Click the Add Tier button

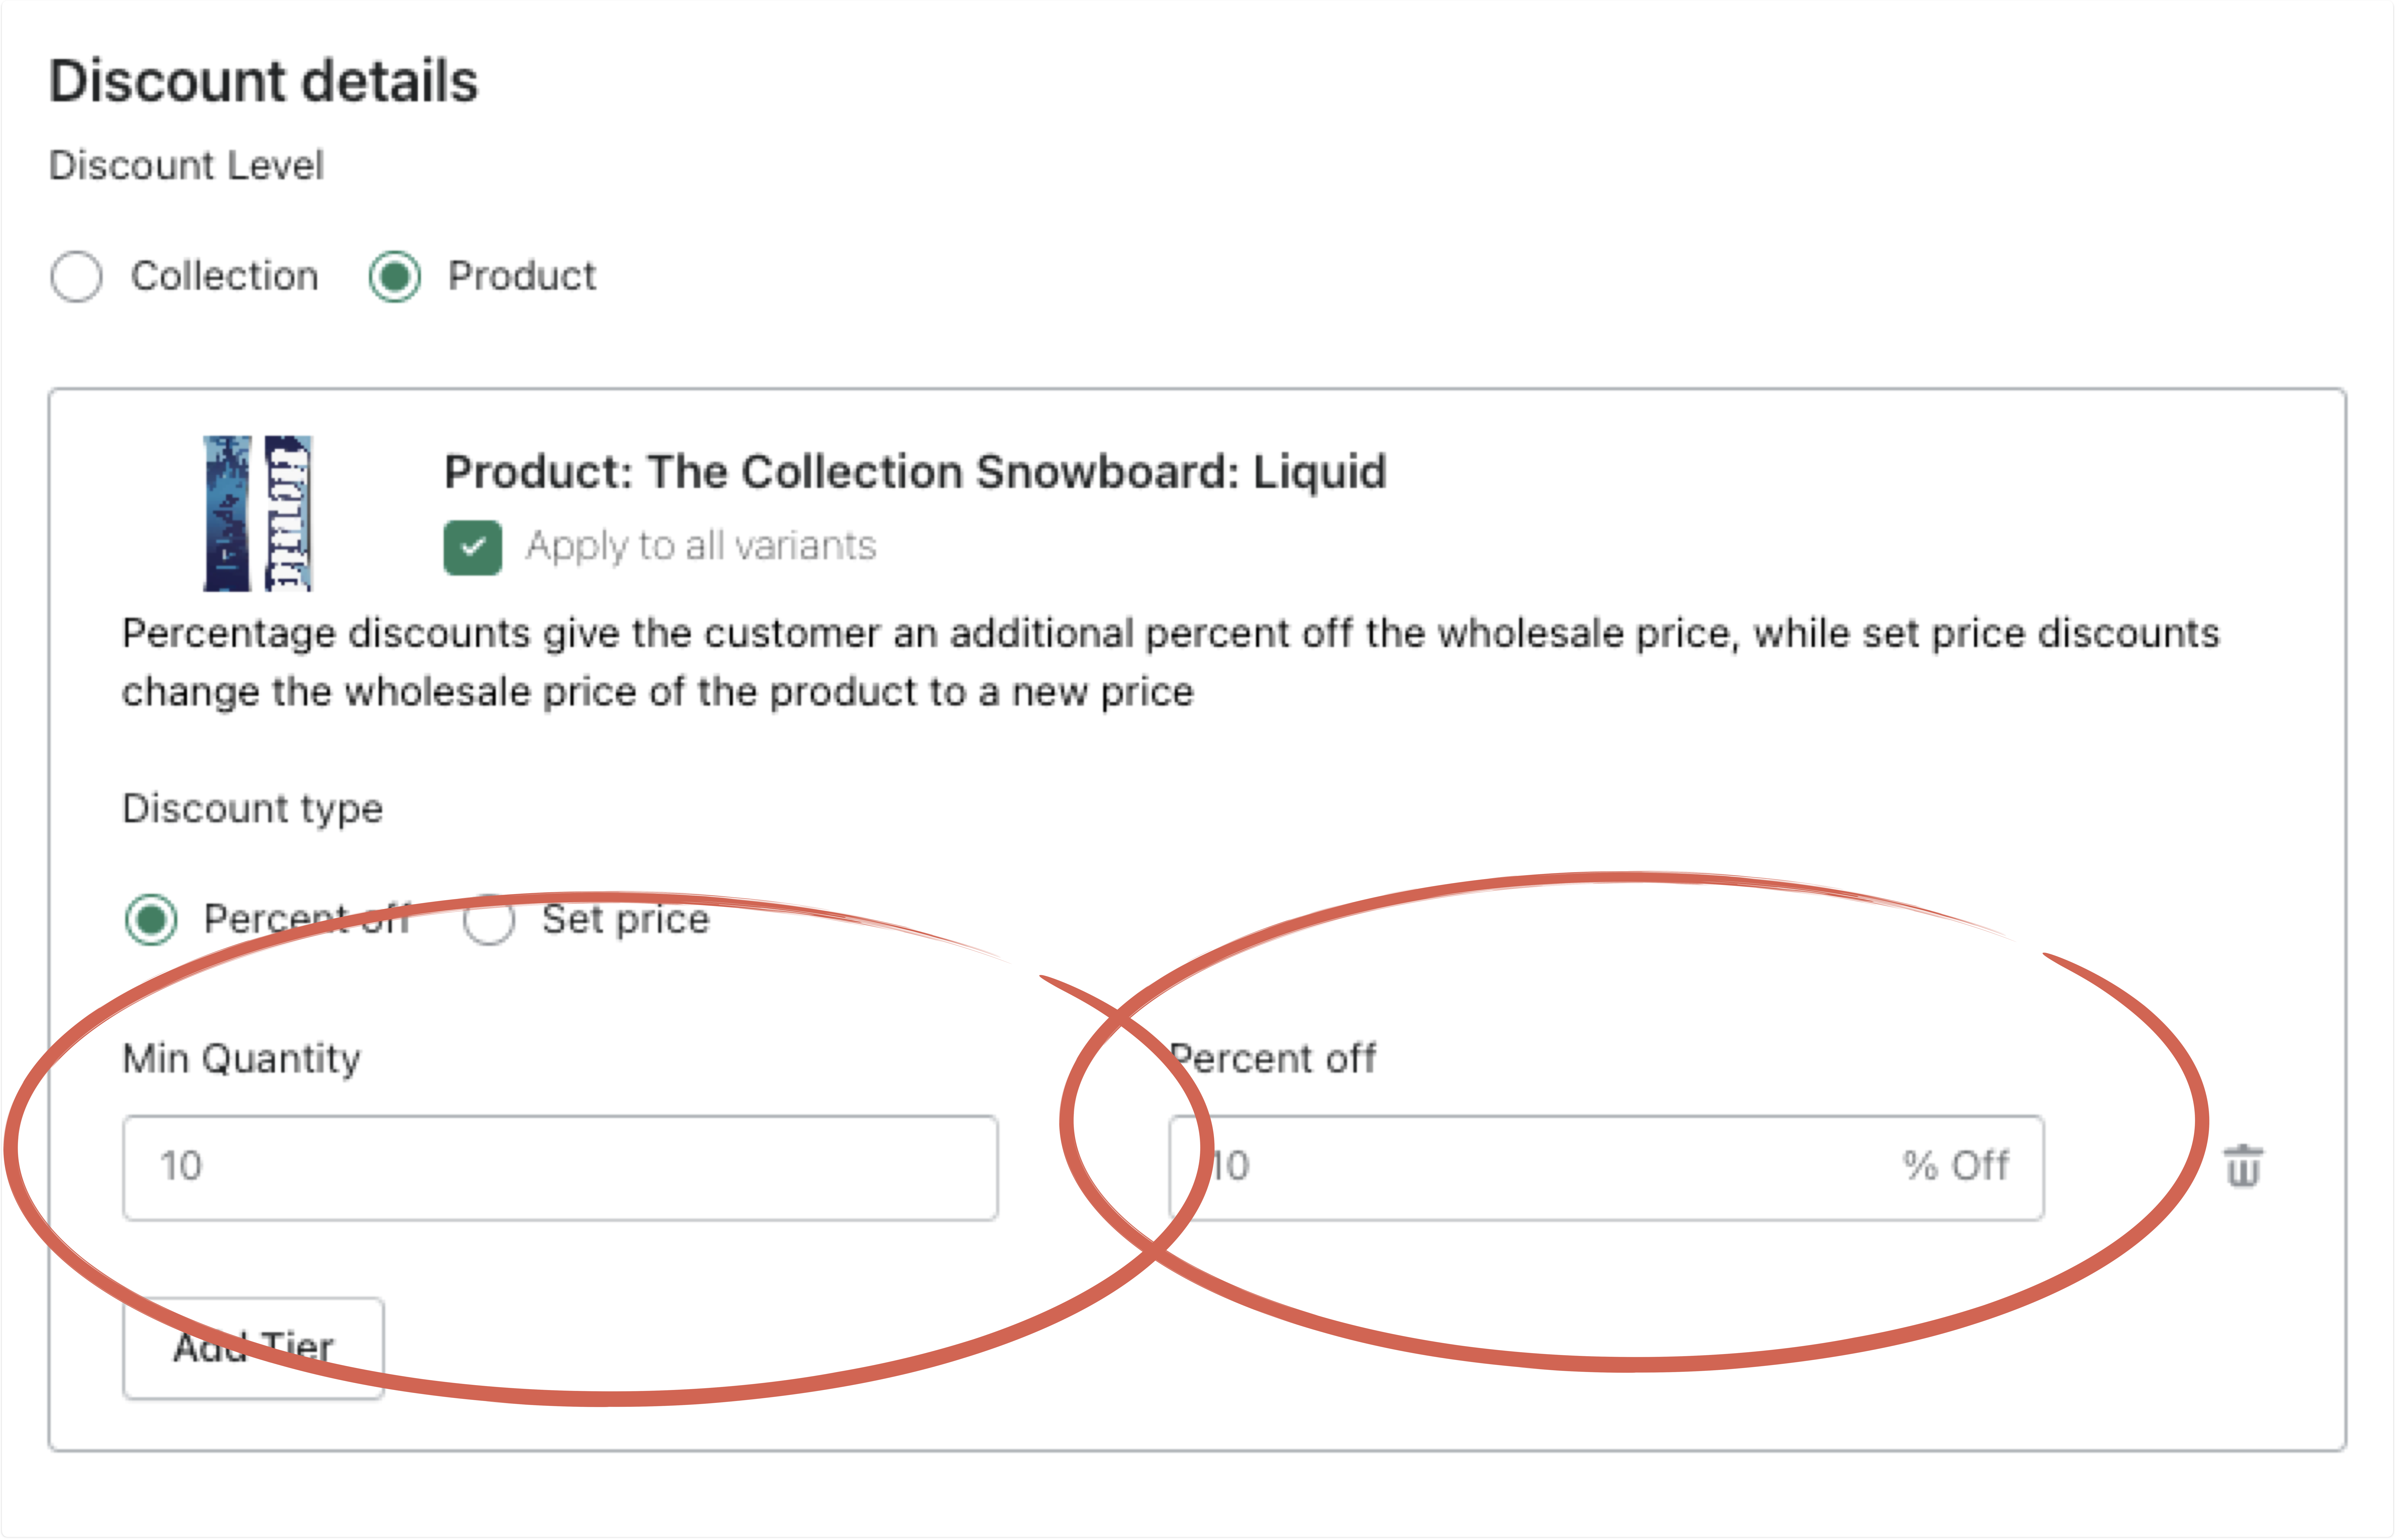click(x=254, y=1347)
